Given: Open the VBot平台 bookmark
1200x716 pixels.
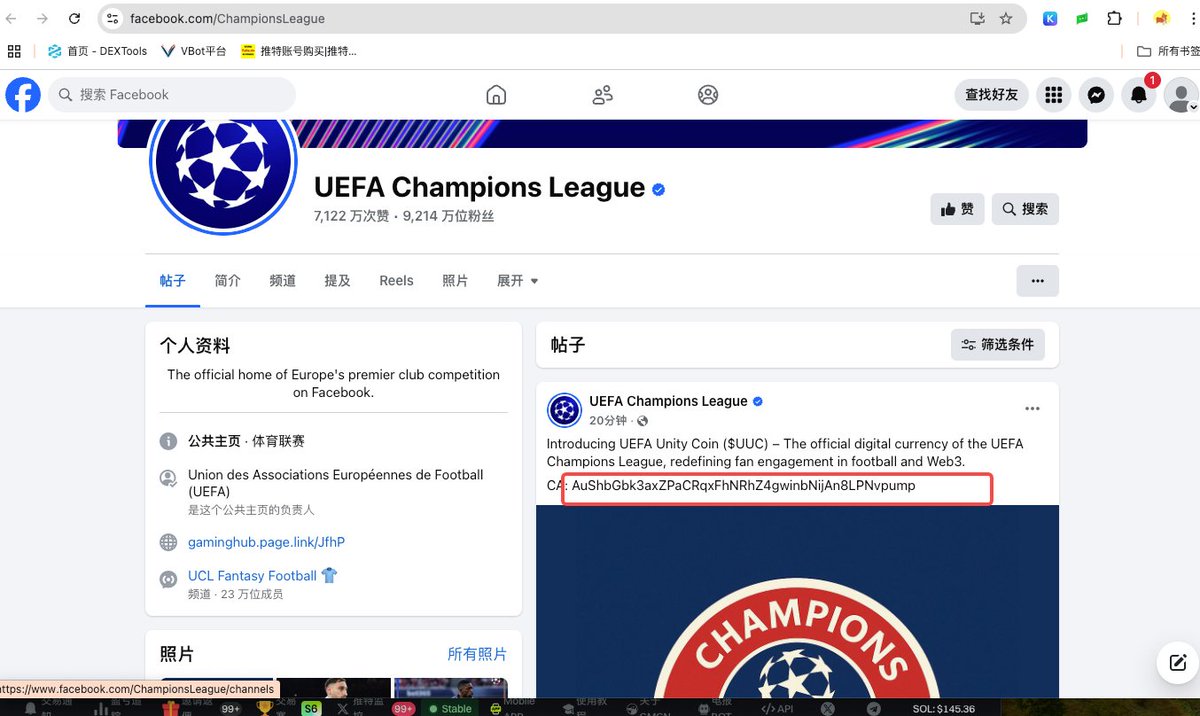Looking at the screenshot, I should coord(194,51).
